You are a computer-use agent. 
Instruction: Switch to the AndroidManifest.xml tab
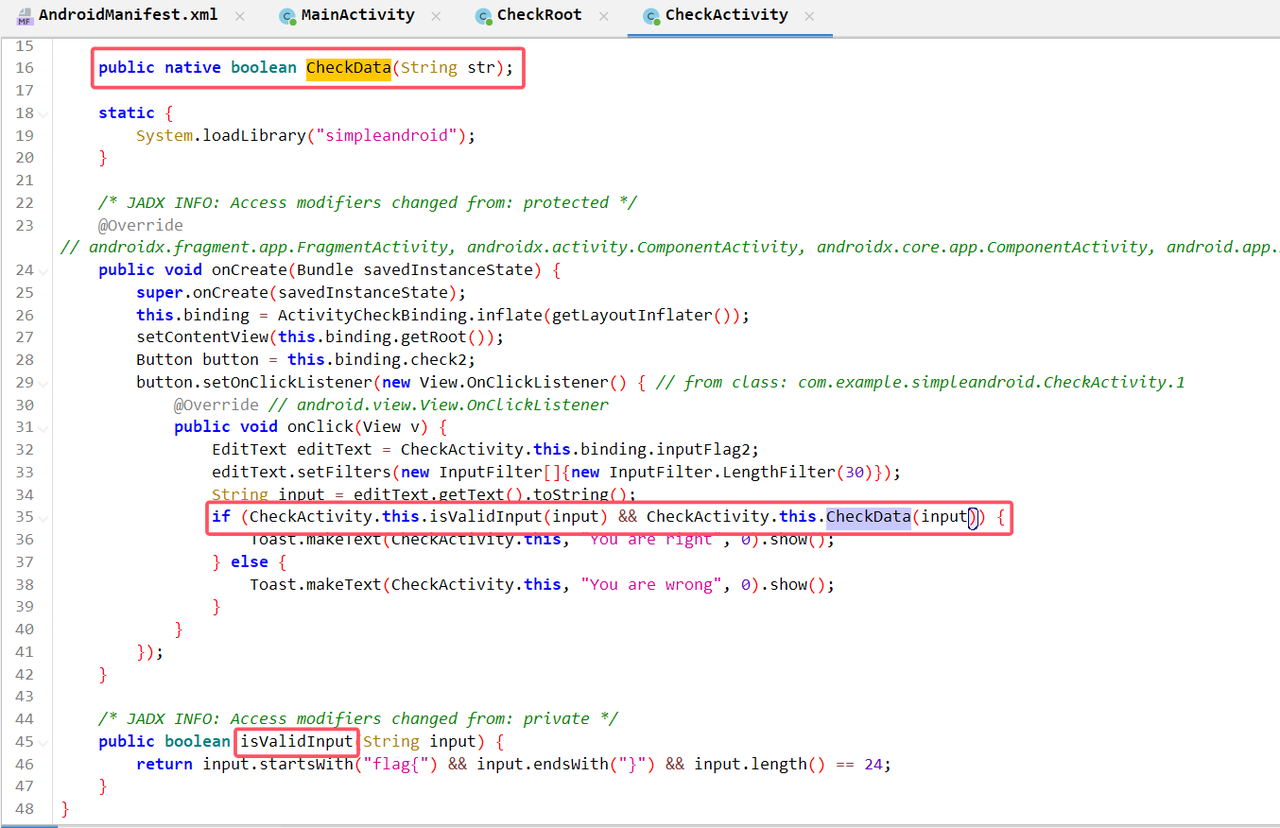(x=127, y=16)
